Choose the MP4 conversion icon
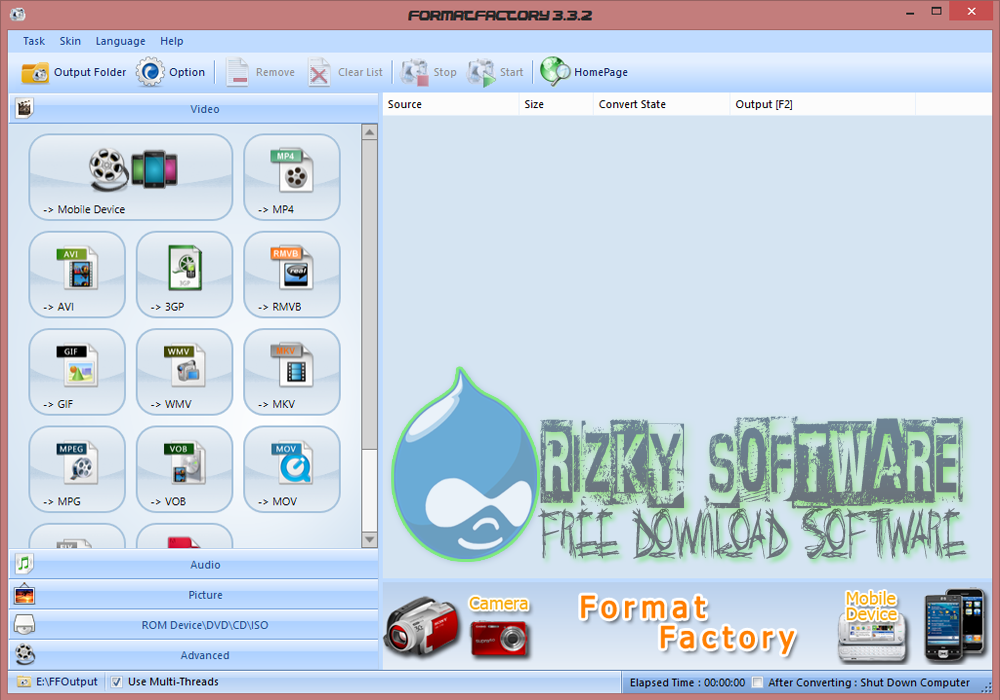1000x700 pixels. point(291,177)
